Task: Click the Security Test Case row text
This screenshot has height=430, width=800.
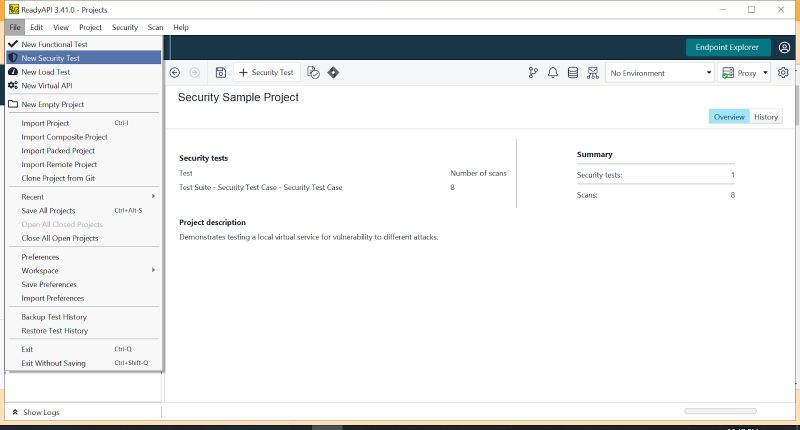Action: [260, 187]
